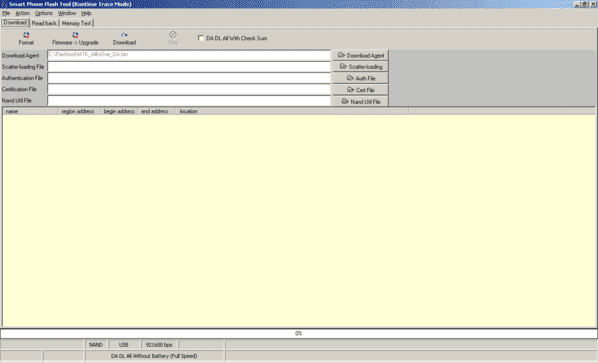Click the 921600 bps status entry
This screenshot has width=598, height=363.
[x=159, y=345]
